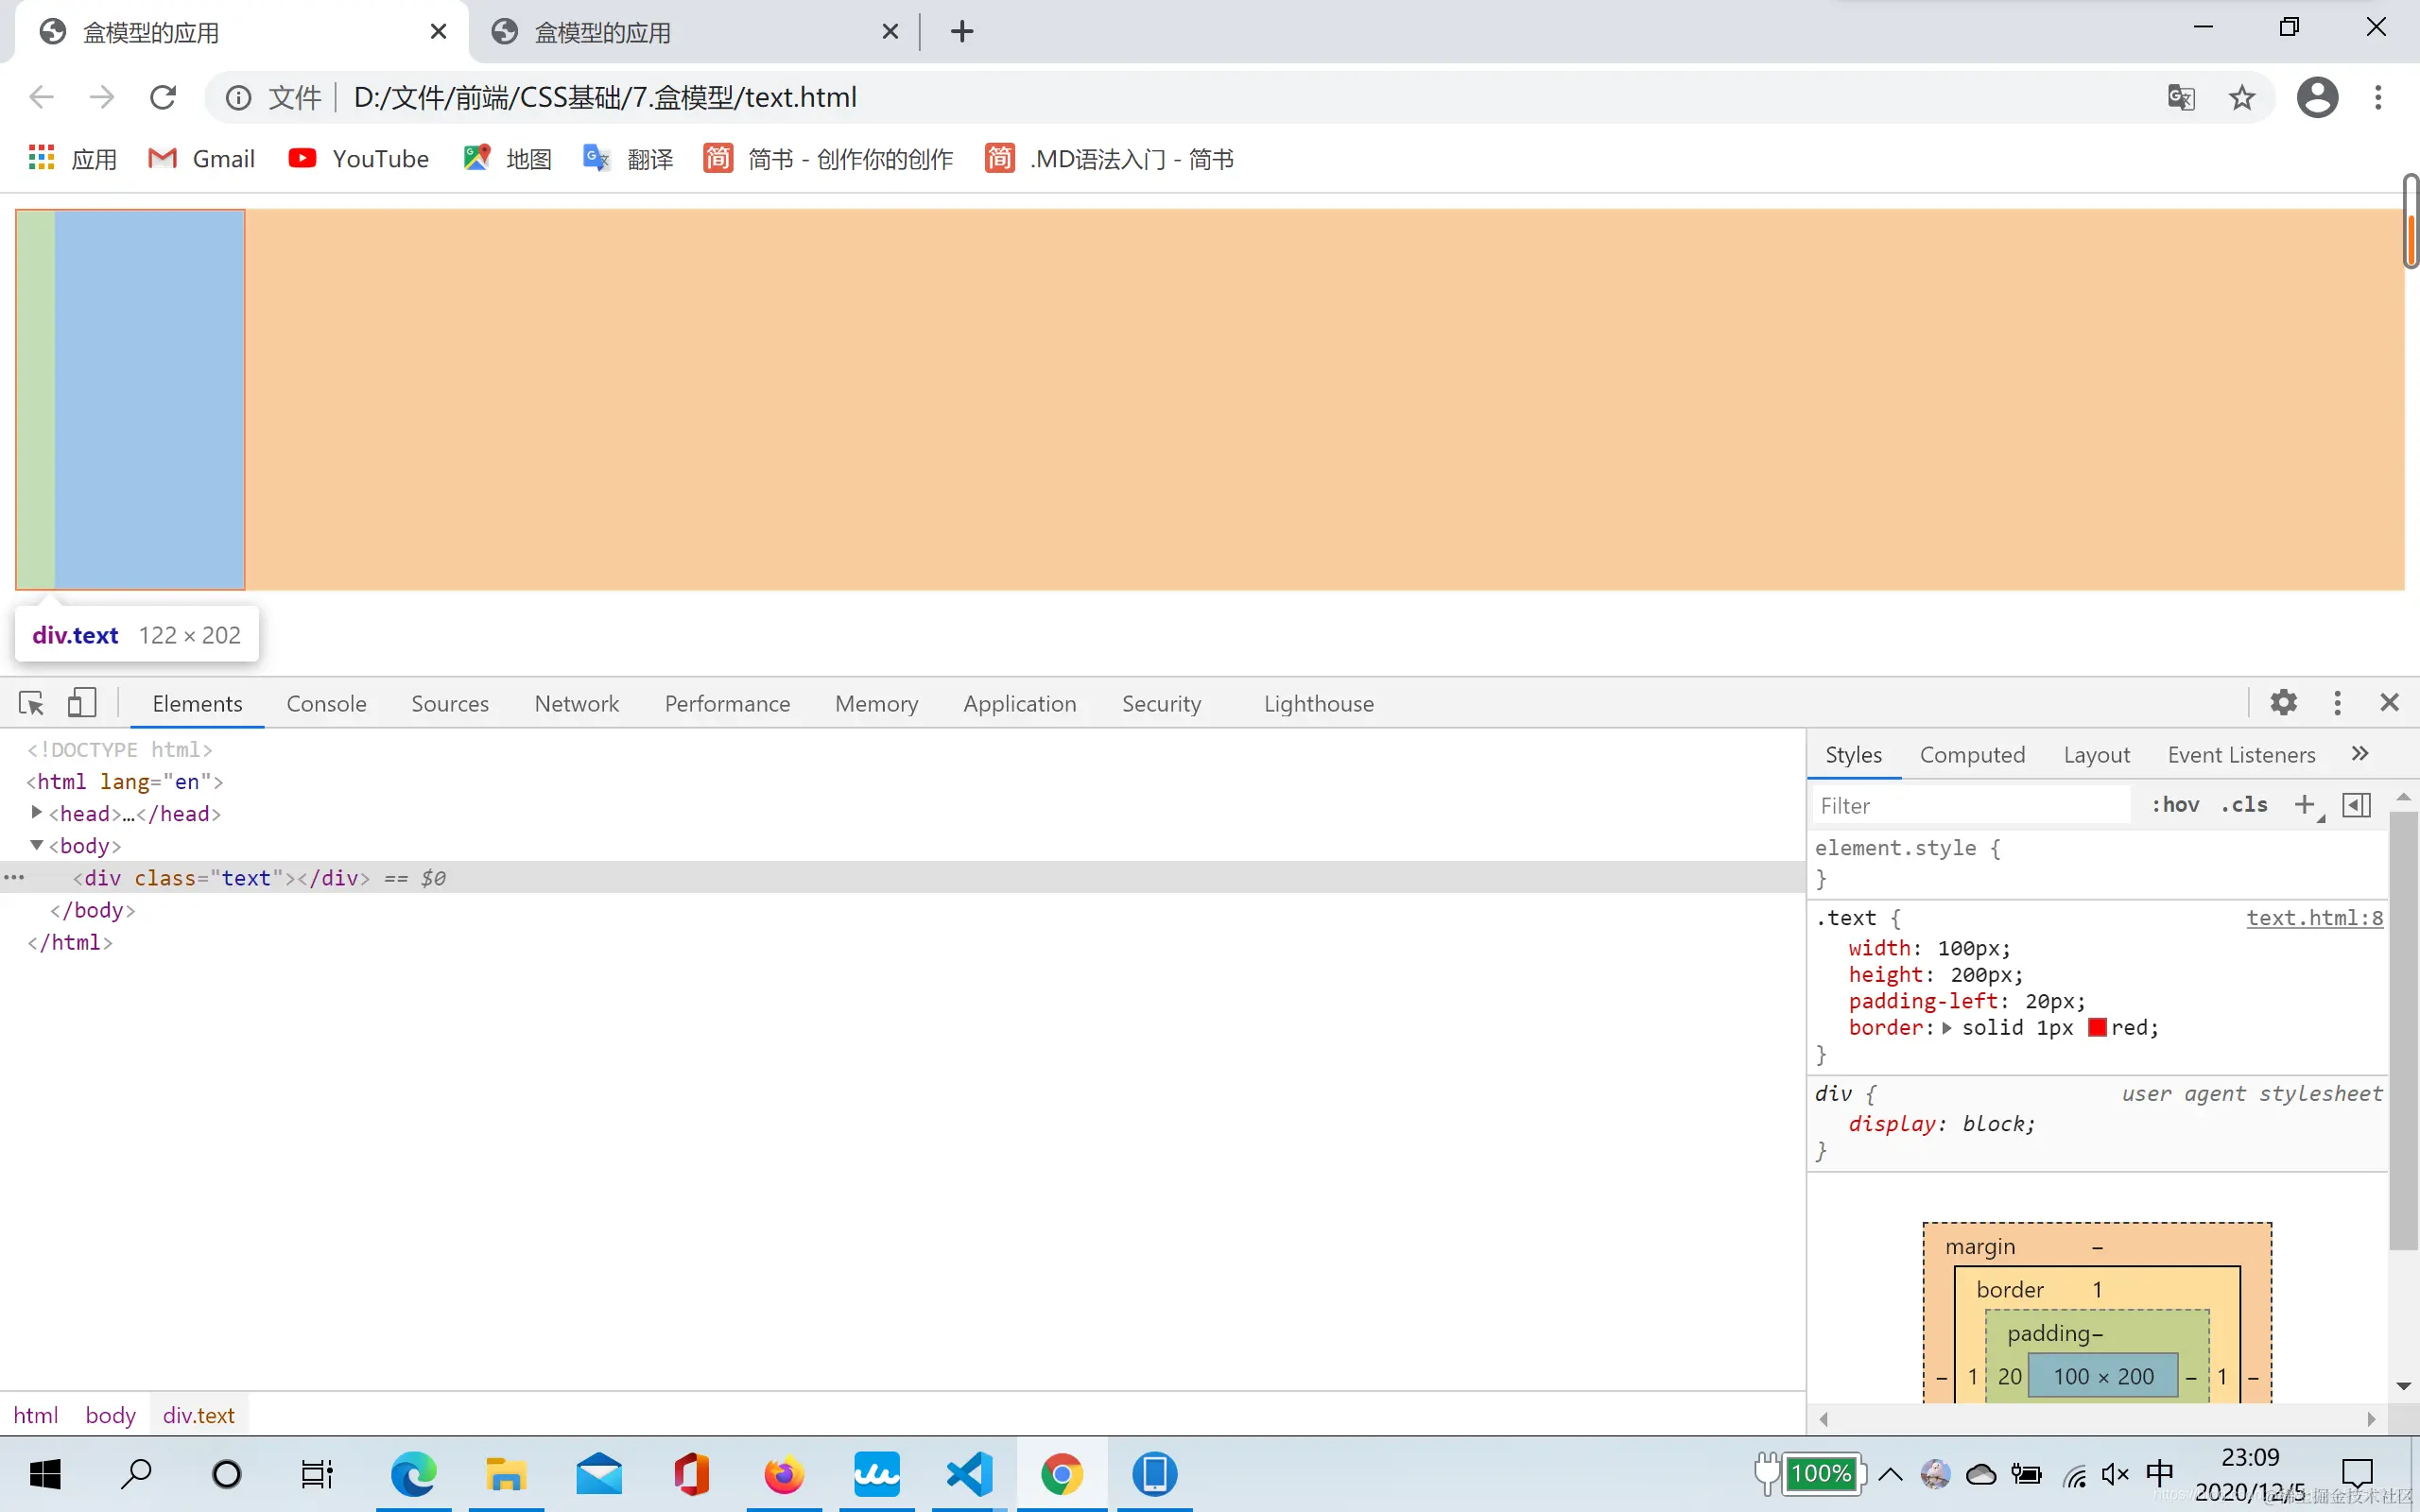Open DevTools settings gear

[x=2283, y=703]
